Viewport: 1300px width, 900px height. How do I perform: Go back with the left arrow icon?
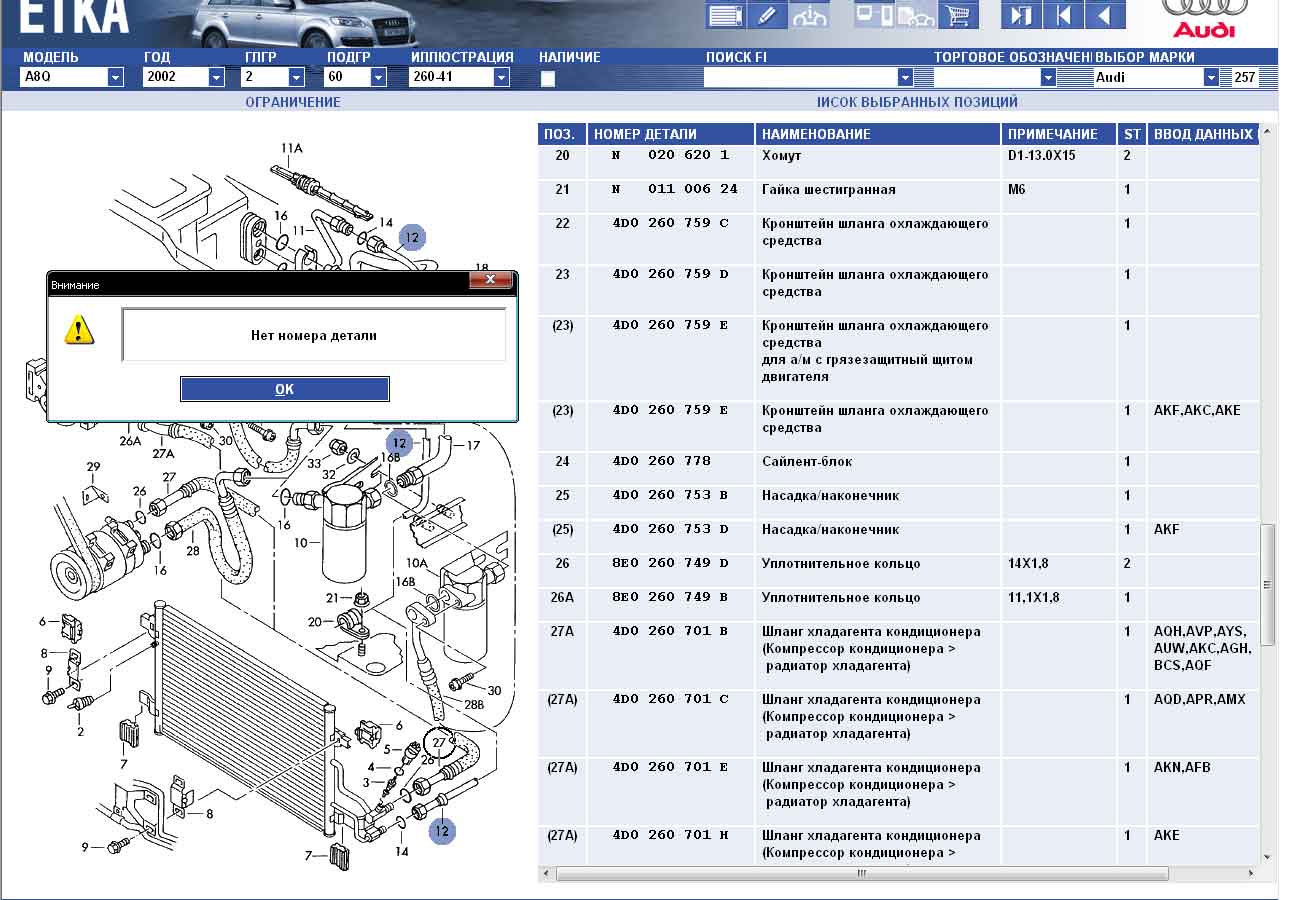tap(1104, 15)
